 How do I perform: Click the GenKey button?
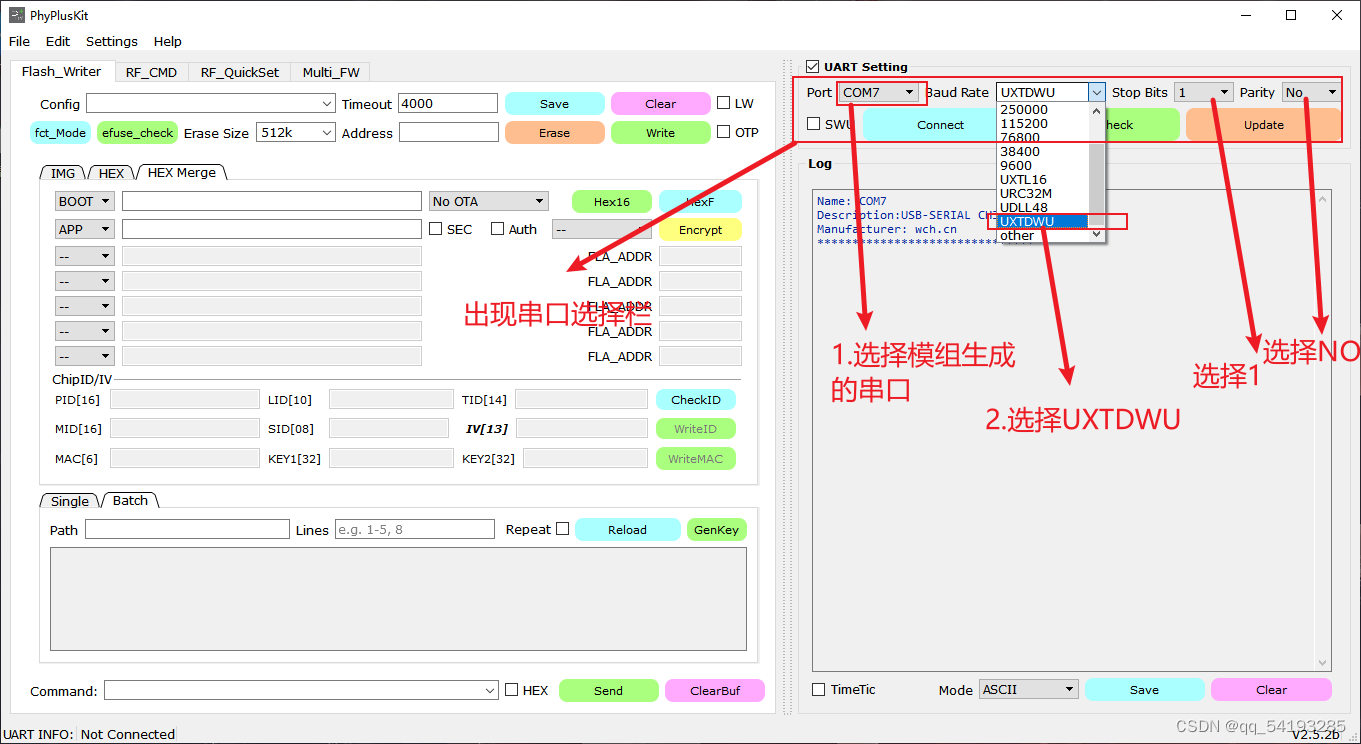717,530
